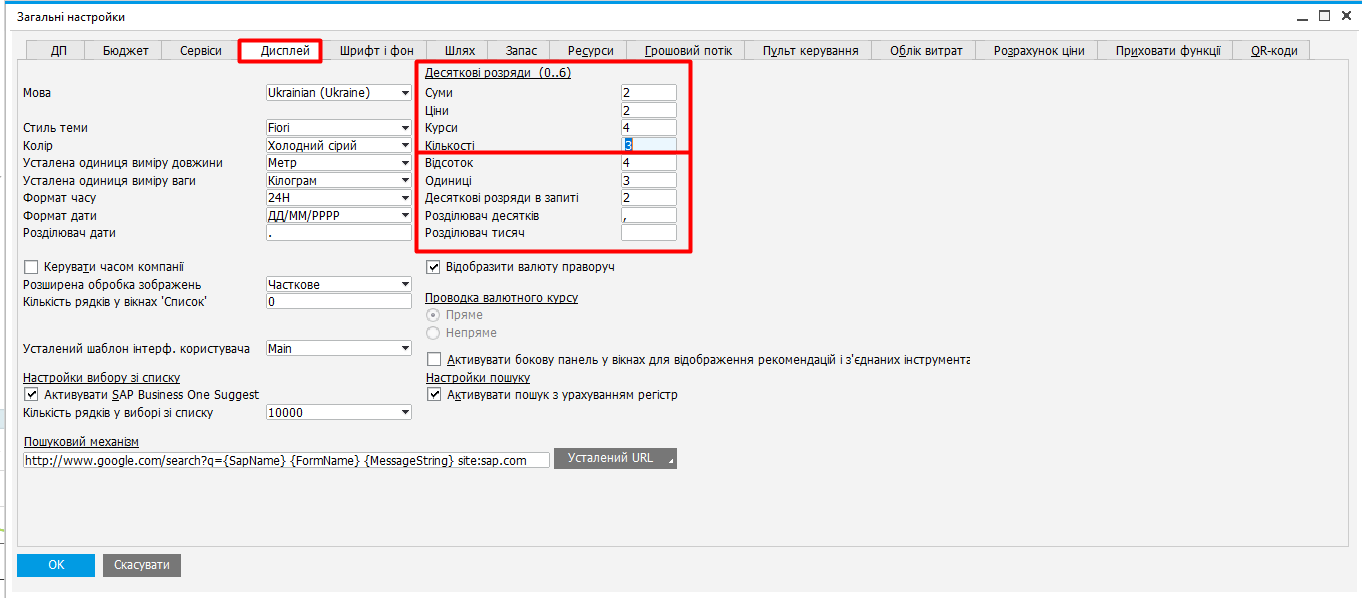Enable Керувати часом компанії checkbox
This screenshot has height=598, width=1362.
tap(31, 267)
